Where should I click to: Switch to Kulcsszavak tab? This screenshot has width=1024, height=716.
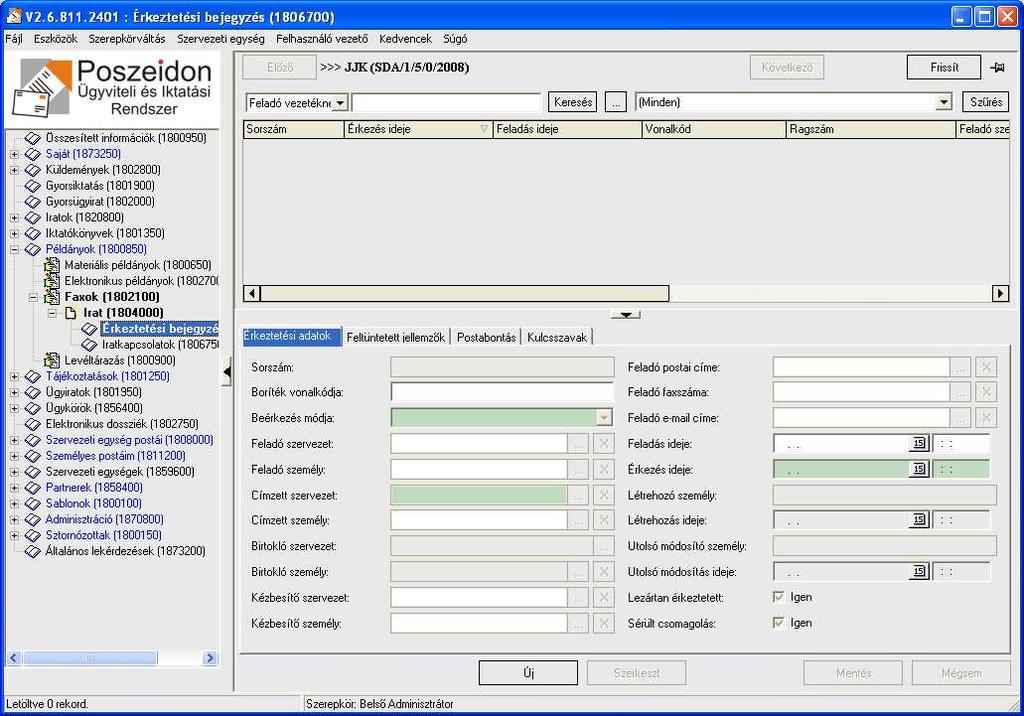pos(557,337)
